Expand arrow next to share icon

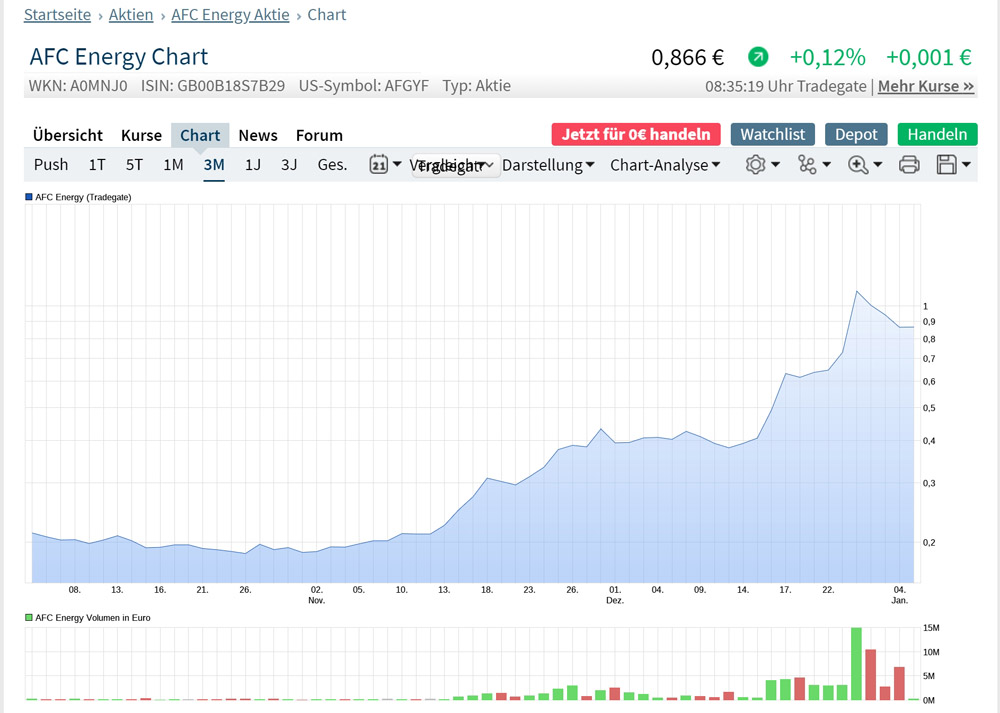pos(827,164)
